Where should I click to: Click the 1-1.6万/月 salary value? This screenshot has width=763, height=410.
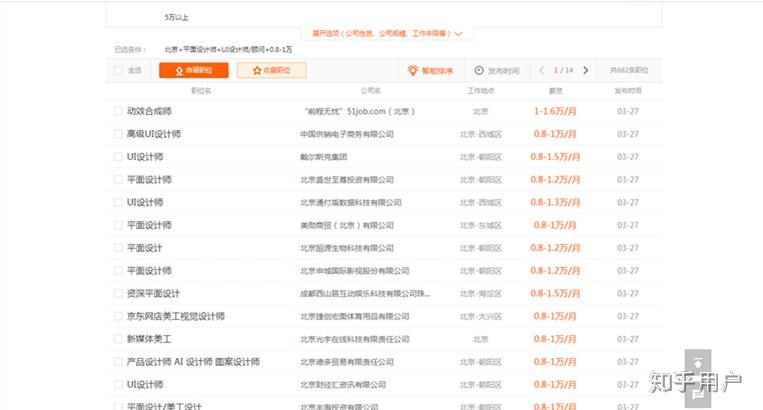pos(555,111)
